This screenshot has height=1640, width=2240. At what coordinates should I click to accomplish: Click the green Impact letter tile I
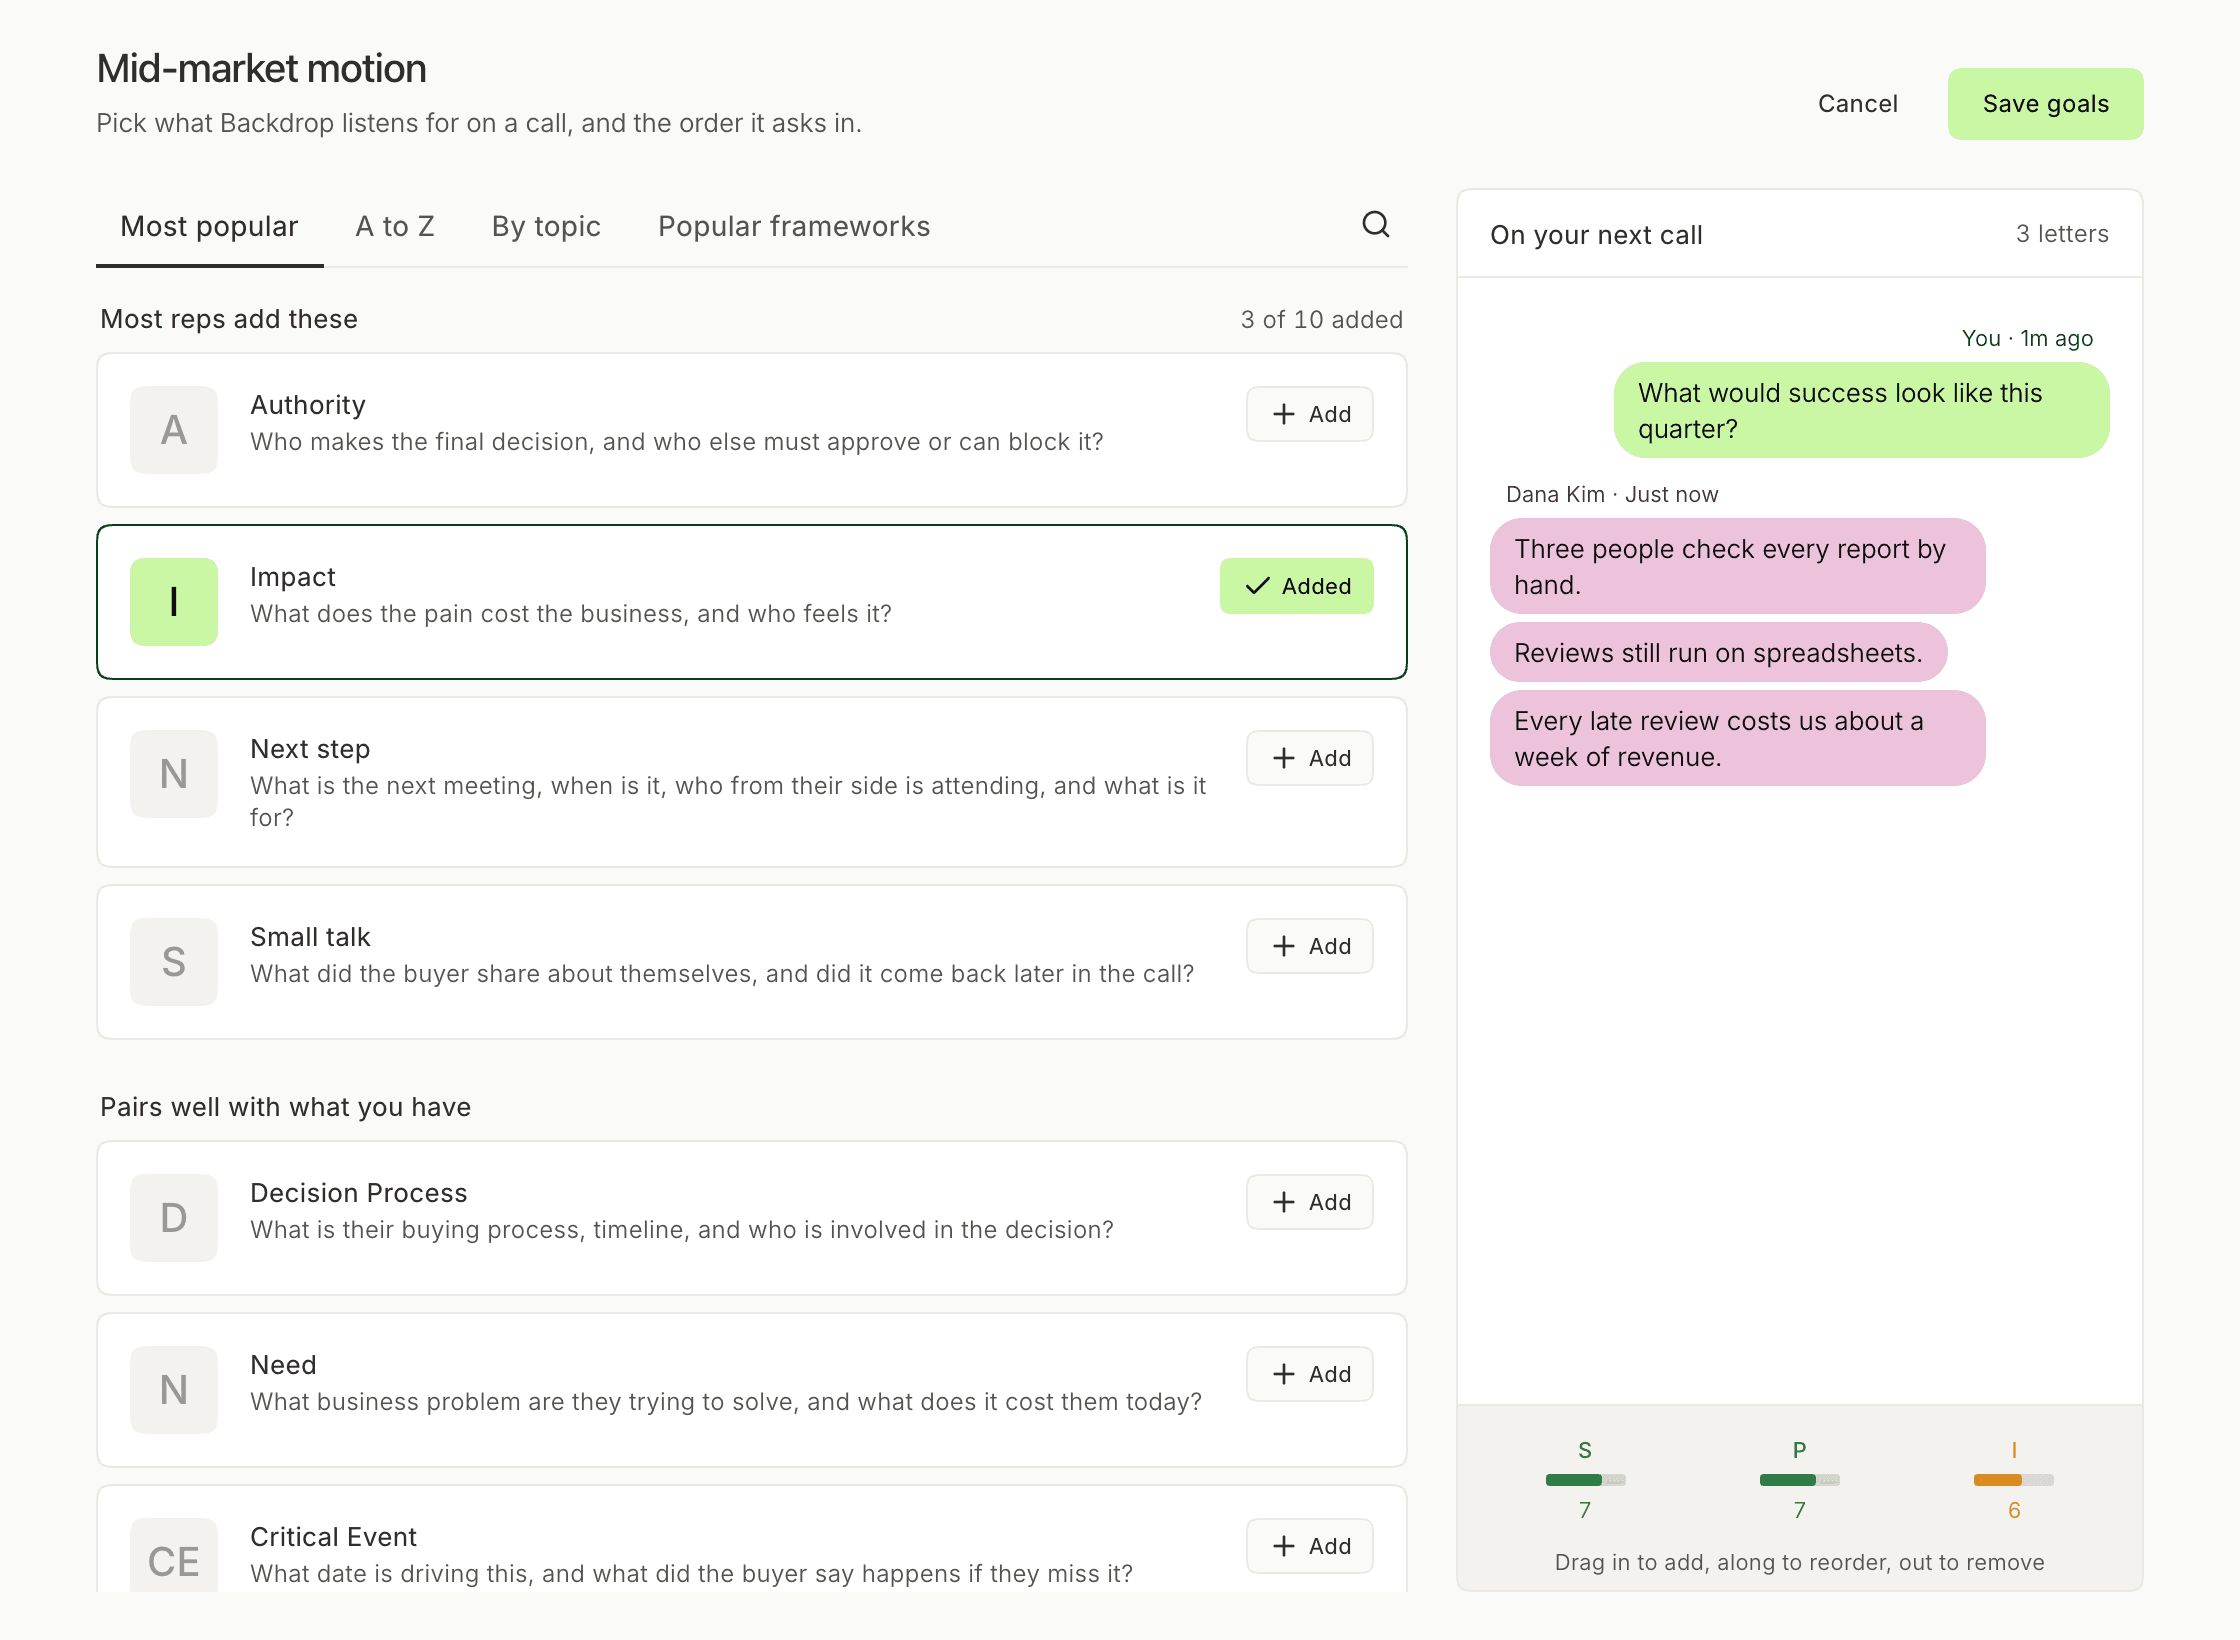click(174, 602)
